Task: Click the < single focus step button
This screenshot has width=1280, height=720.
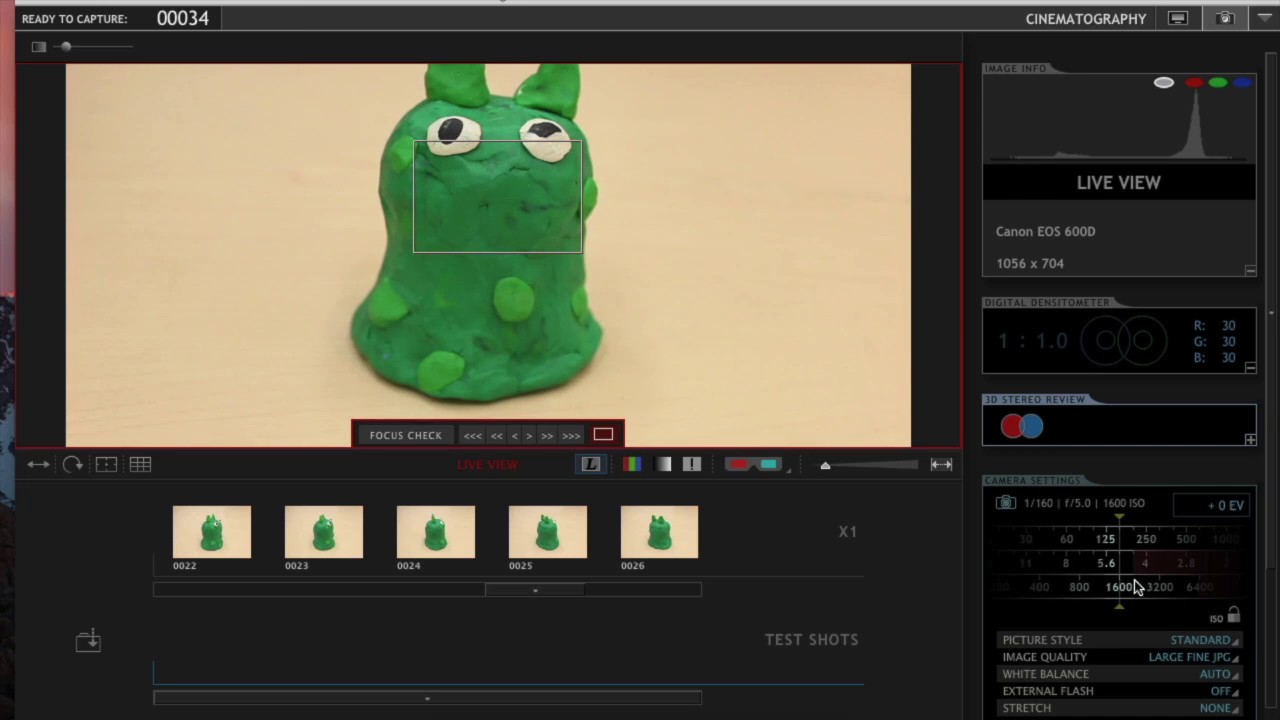Action: tap(515, 435)
